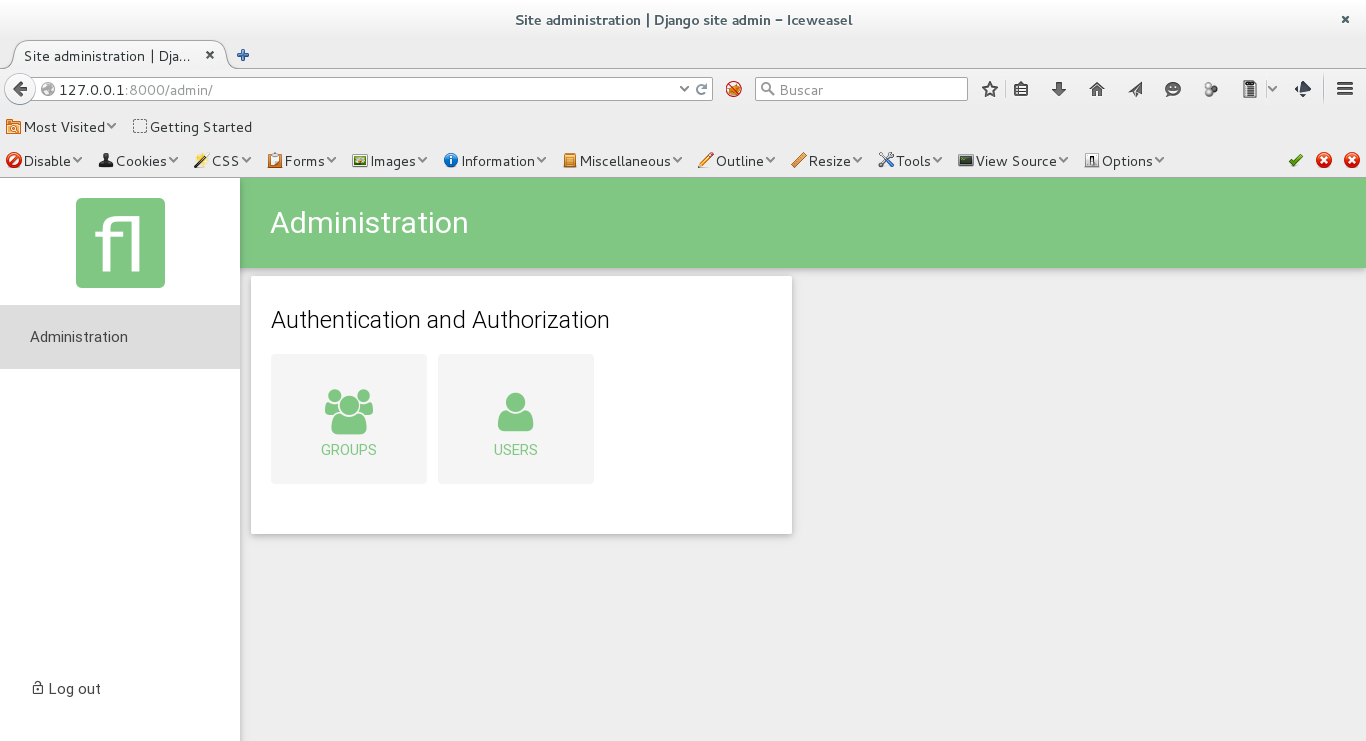Image resolution: width=1366 pixels, height=741 pixels.
Task: Open the Users admin tile
Action: point(515,419)
